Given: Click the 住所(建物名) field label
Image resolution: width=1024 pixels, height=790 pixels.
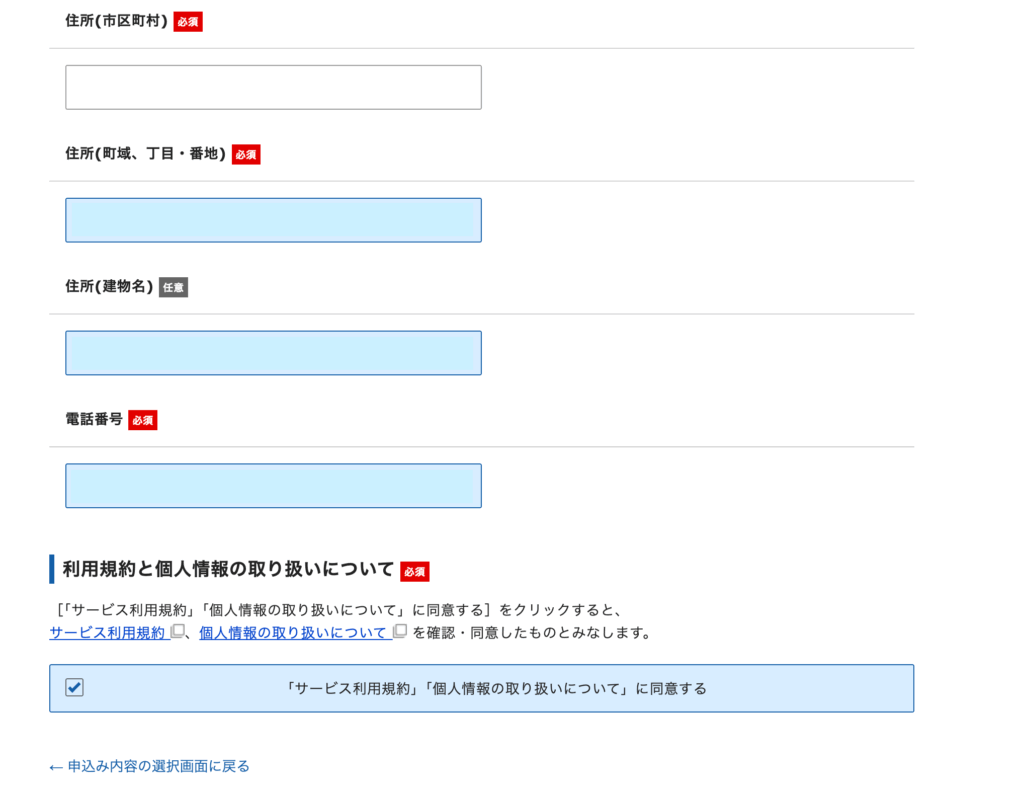Looking at the screenshot, I should (109, 287).
